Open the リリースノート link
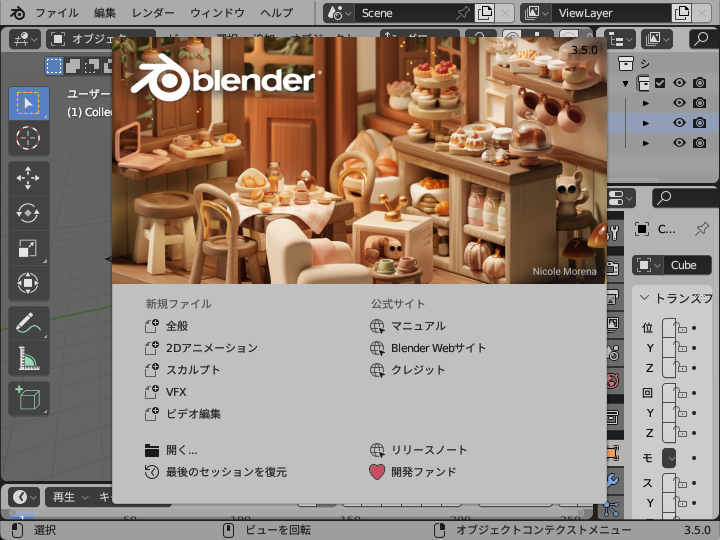 (418, 450)
